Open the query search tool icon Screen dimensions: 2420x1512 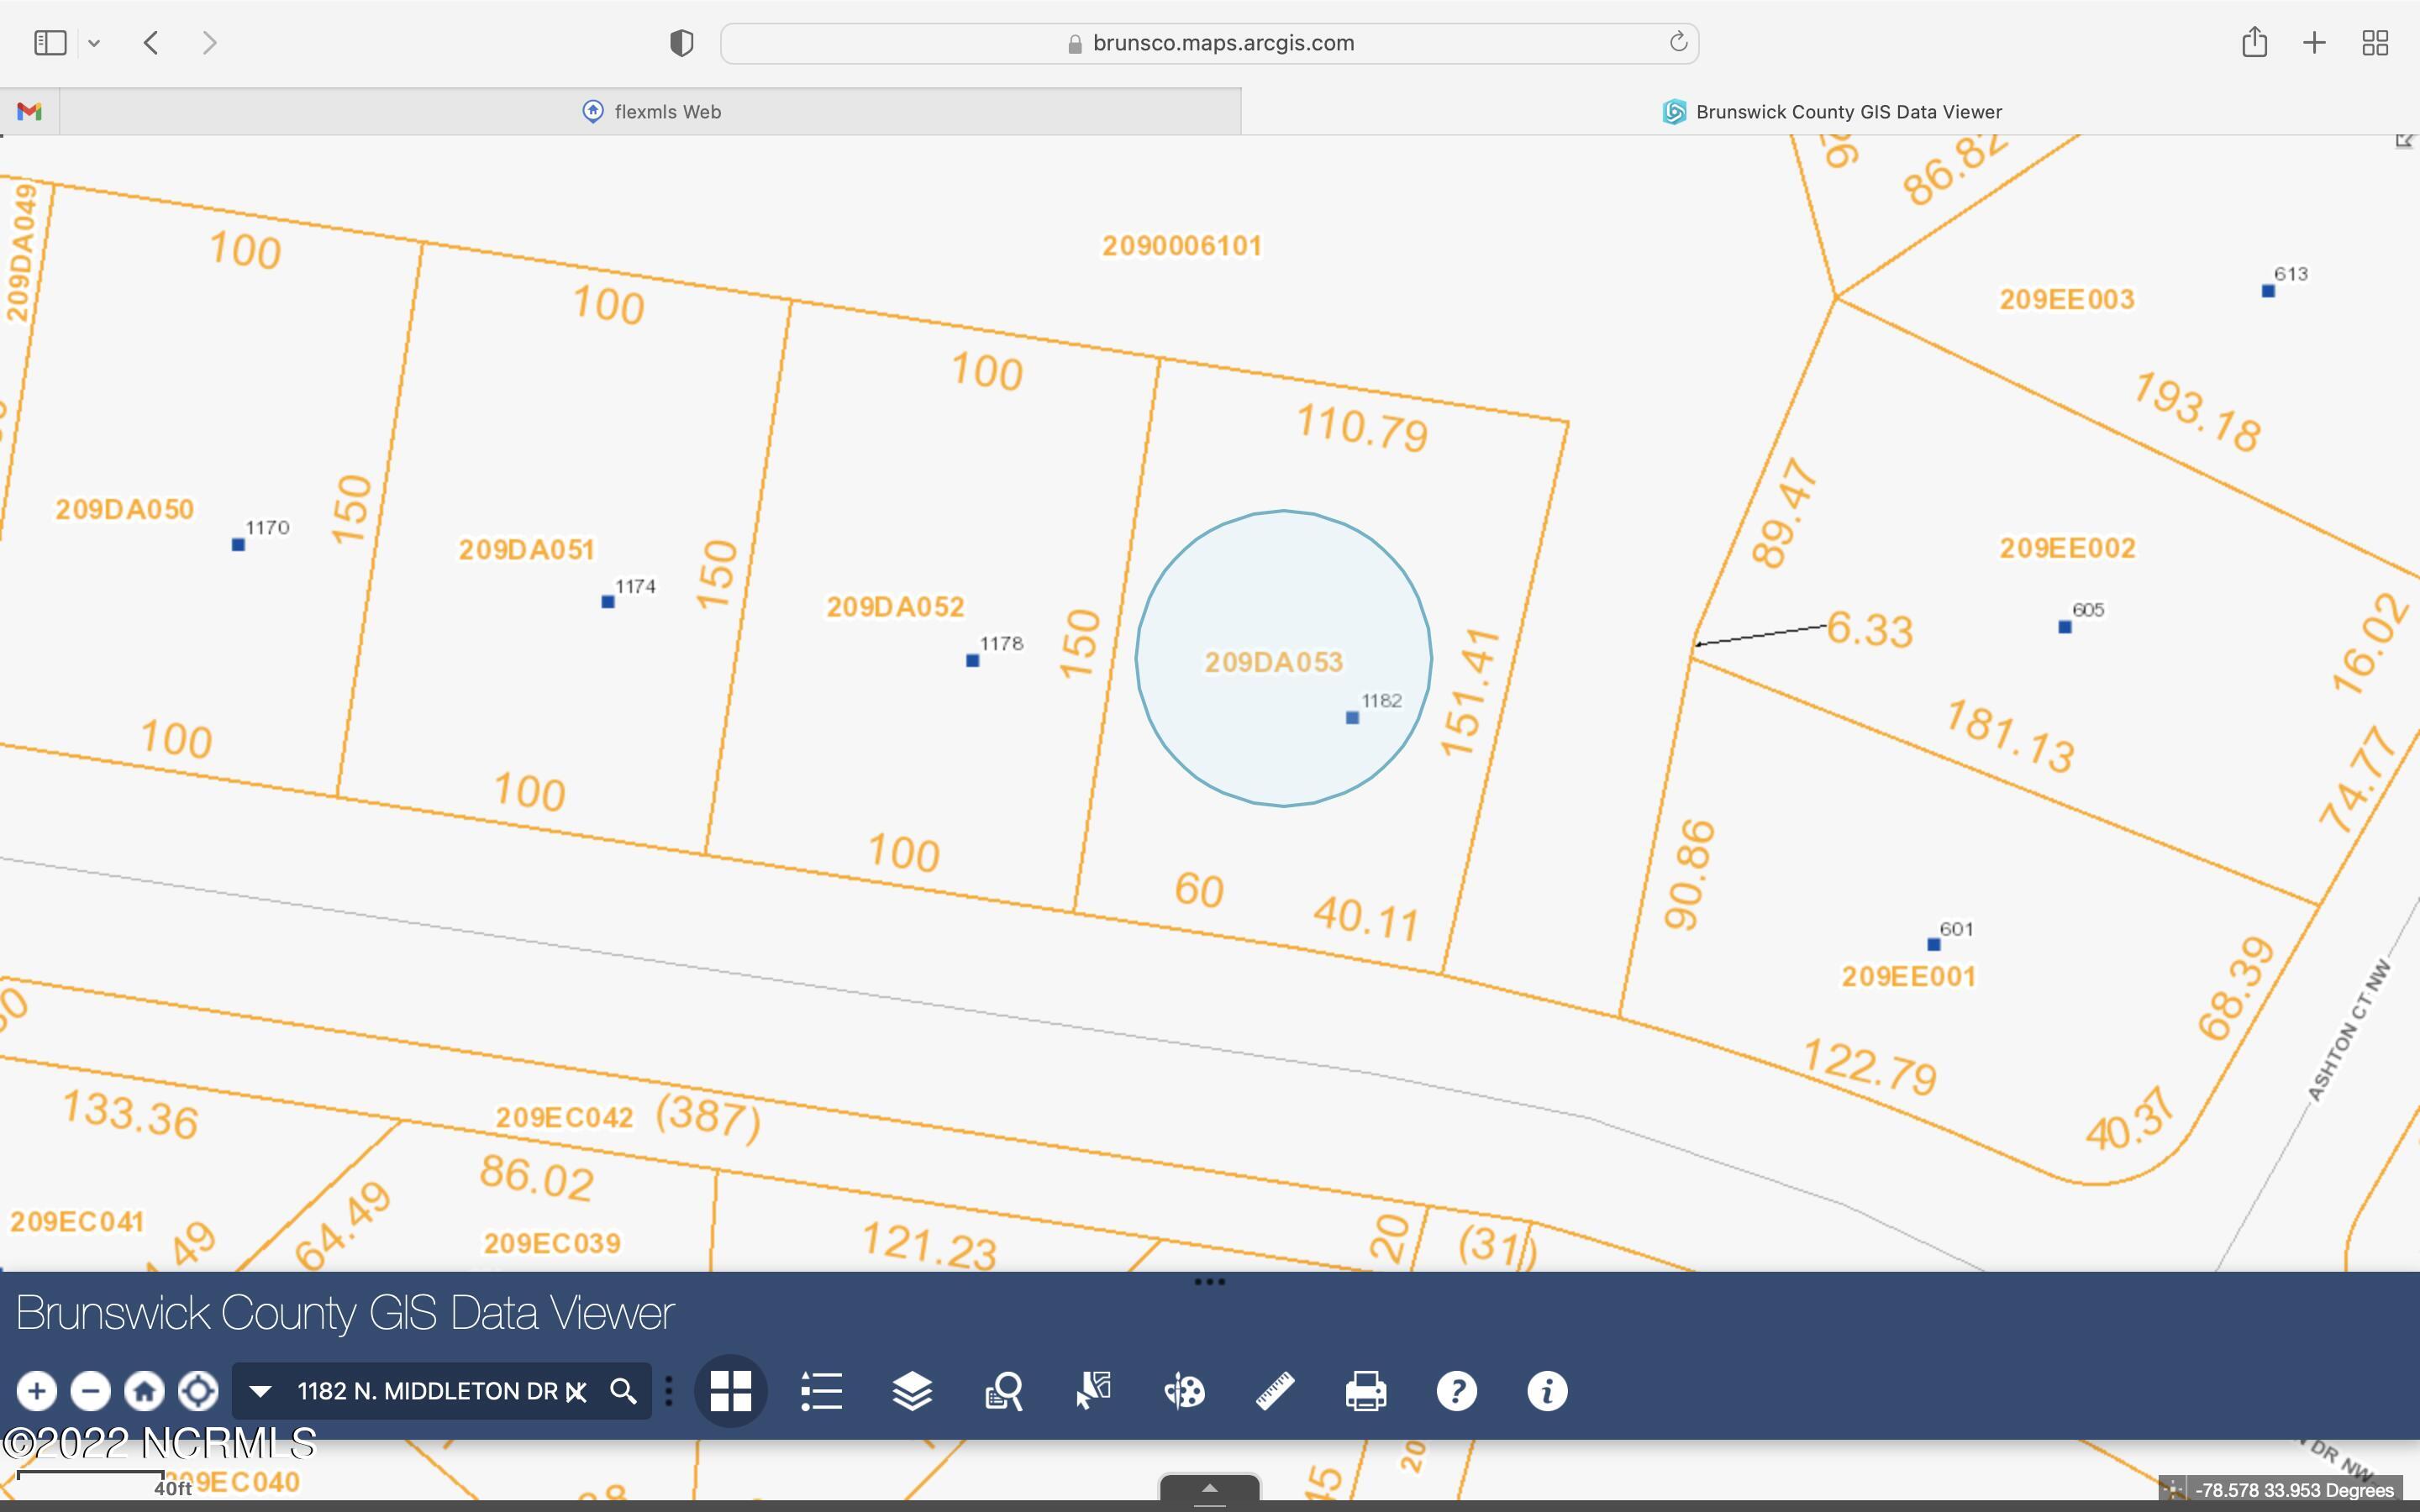point(1003,1391)
